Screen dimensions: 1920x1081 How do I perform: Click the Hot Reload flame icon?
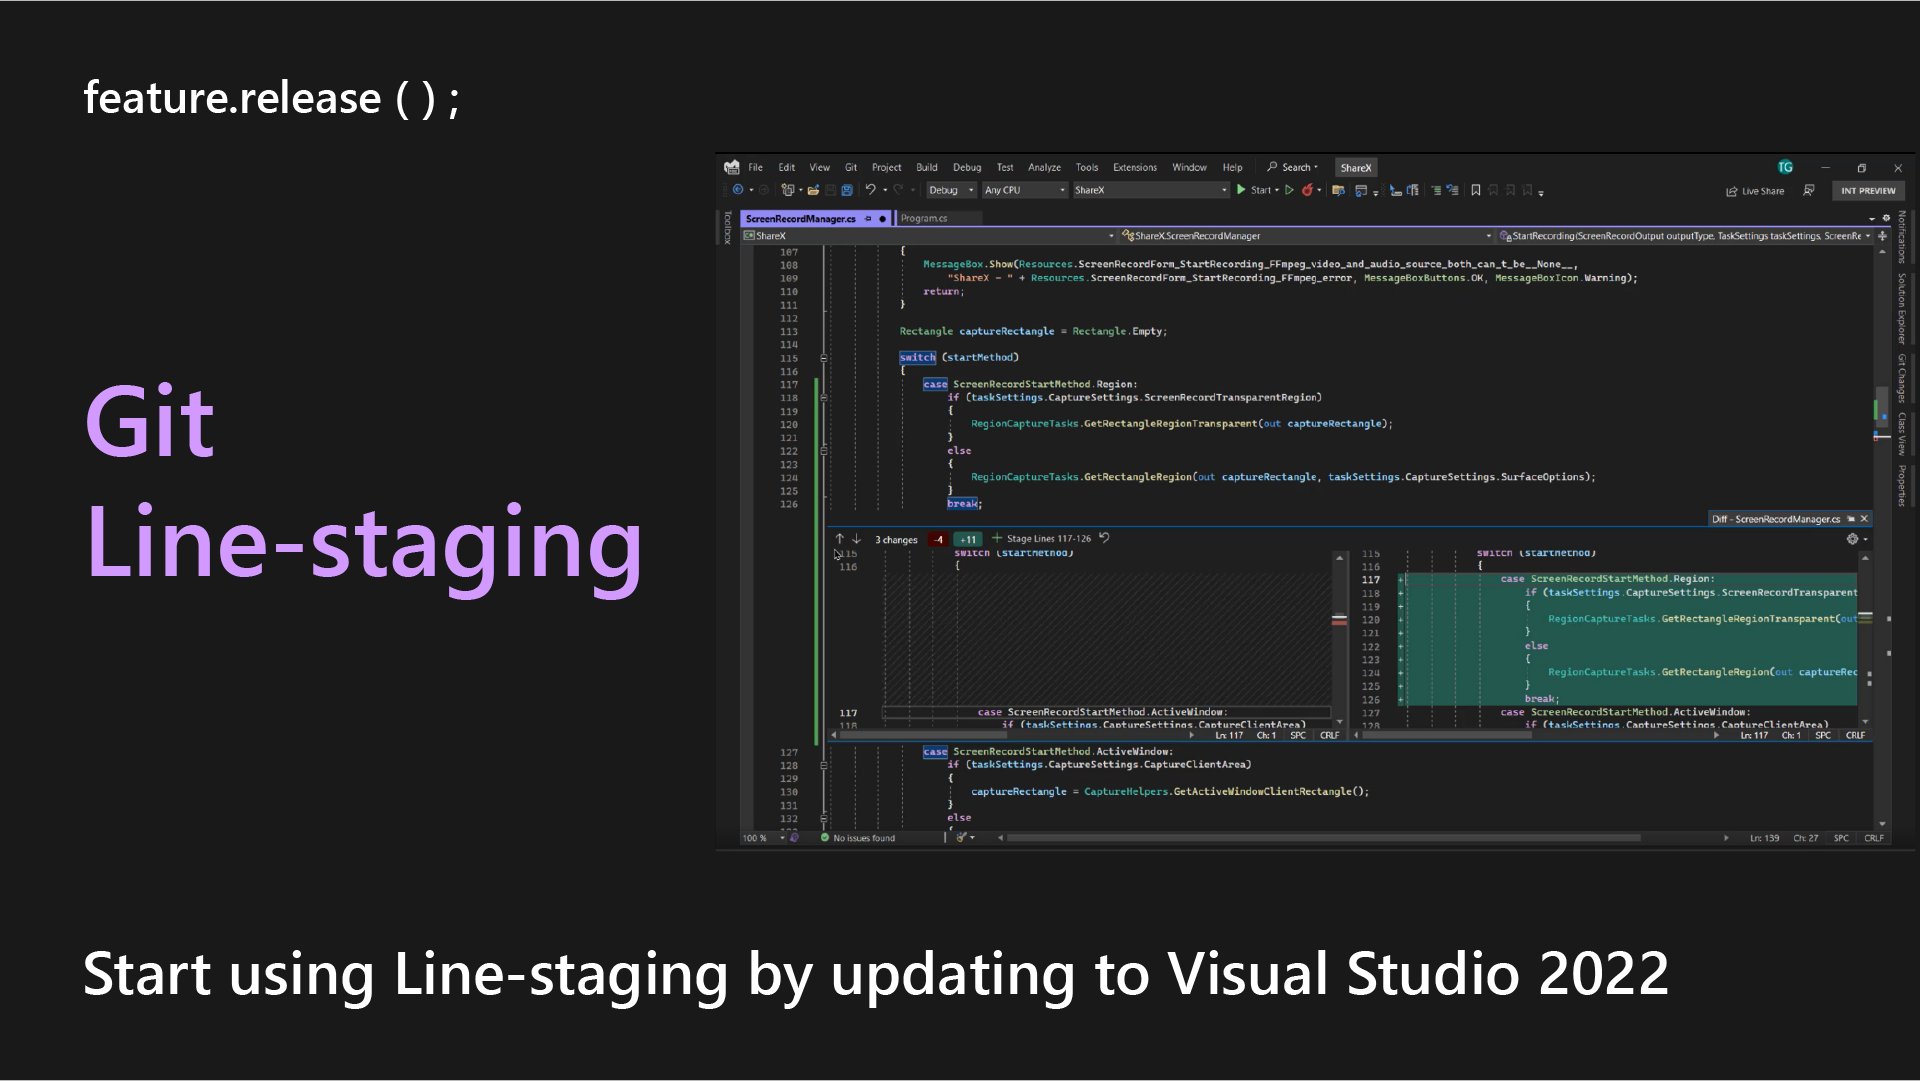click(1307, 190)
